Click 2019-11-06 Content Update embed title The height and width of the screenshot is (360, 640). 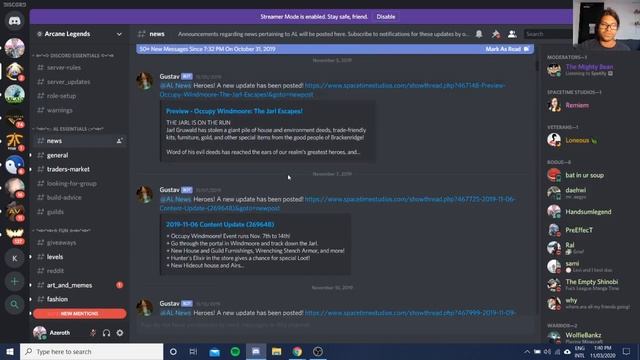pos(220,224)
